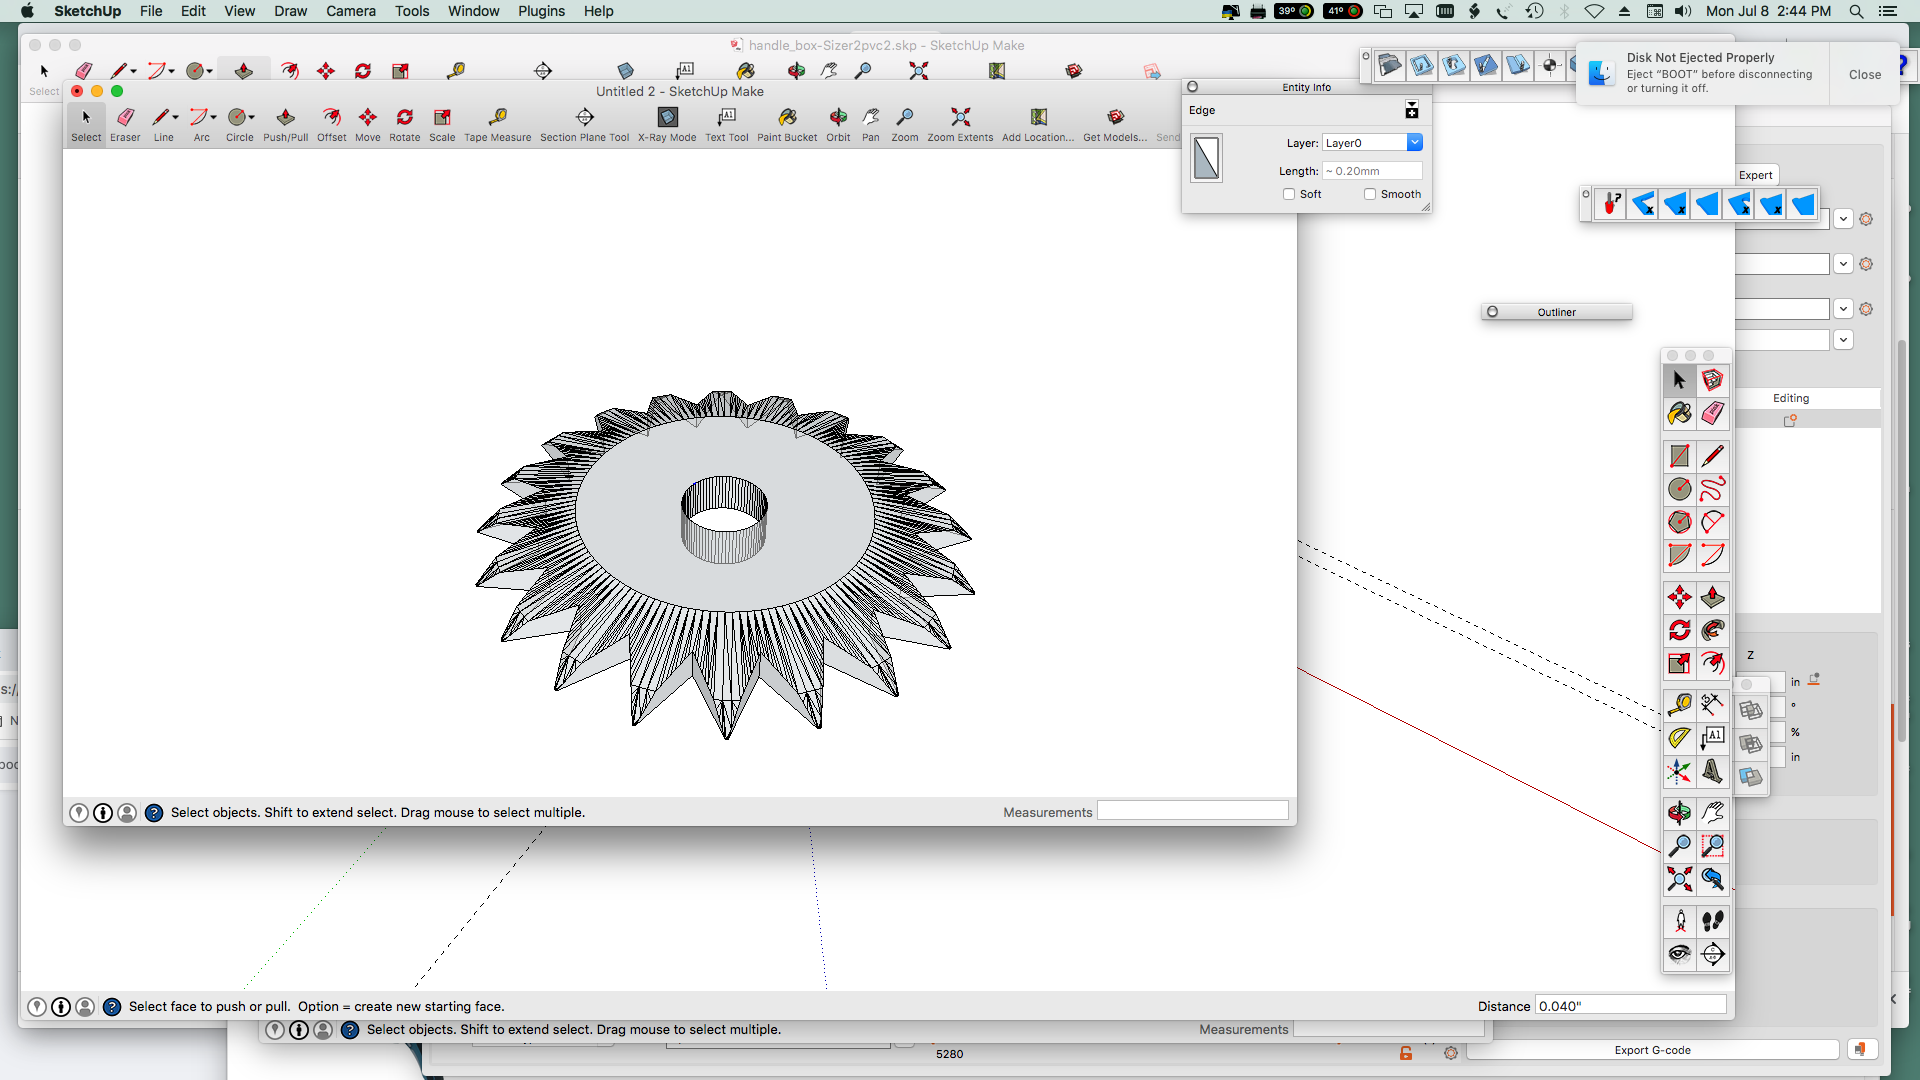Enable the Smooth edge checkbox
Image resolution: width=1920 pixels, height=1080 pixels.
click(x=1370, y=195)
